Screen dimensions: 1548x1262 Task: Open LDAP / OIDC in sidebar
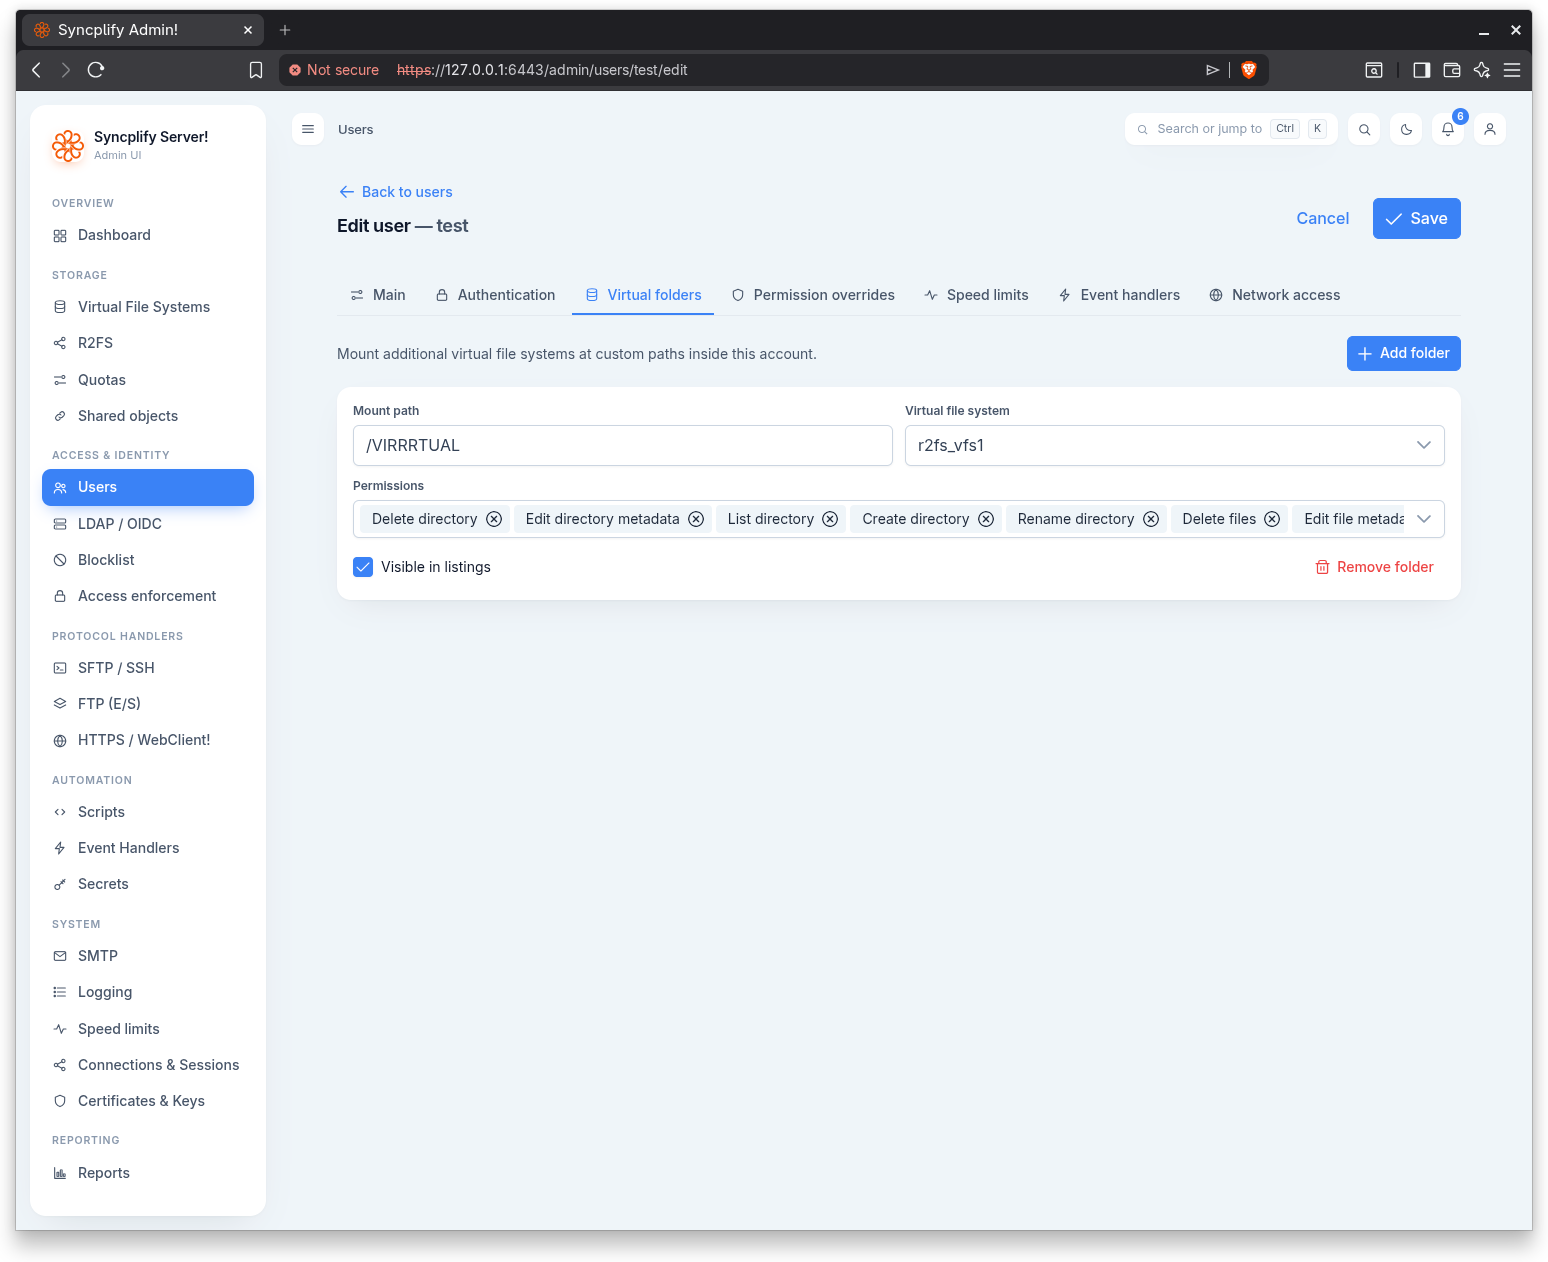pos(148,524)
